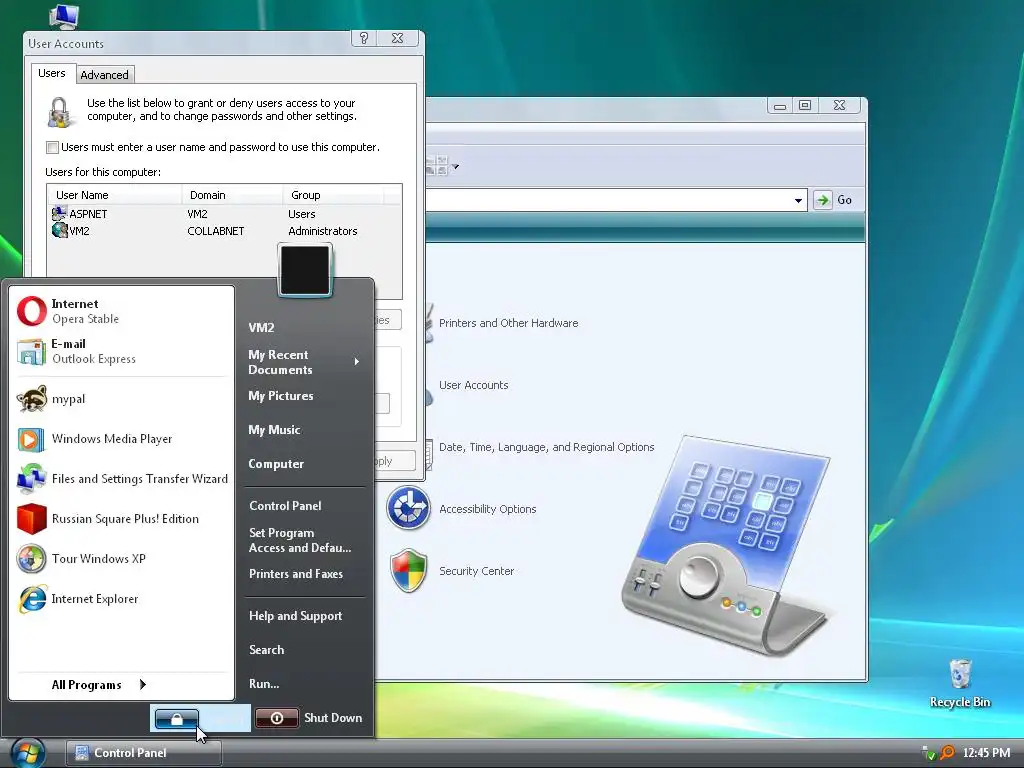Sort by User Name column header
The width and height of the screenshot is (1024, 768).
tap(115, 195)
